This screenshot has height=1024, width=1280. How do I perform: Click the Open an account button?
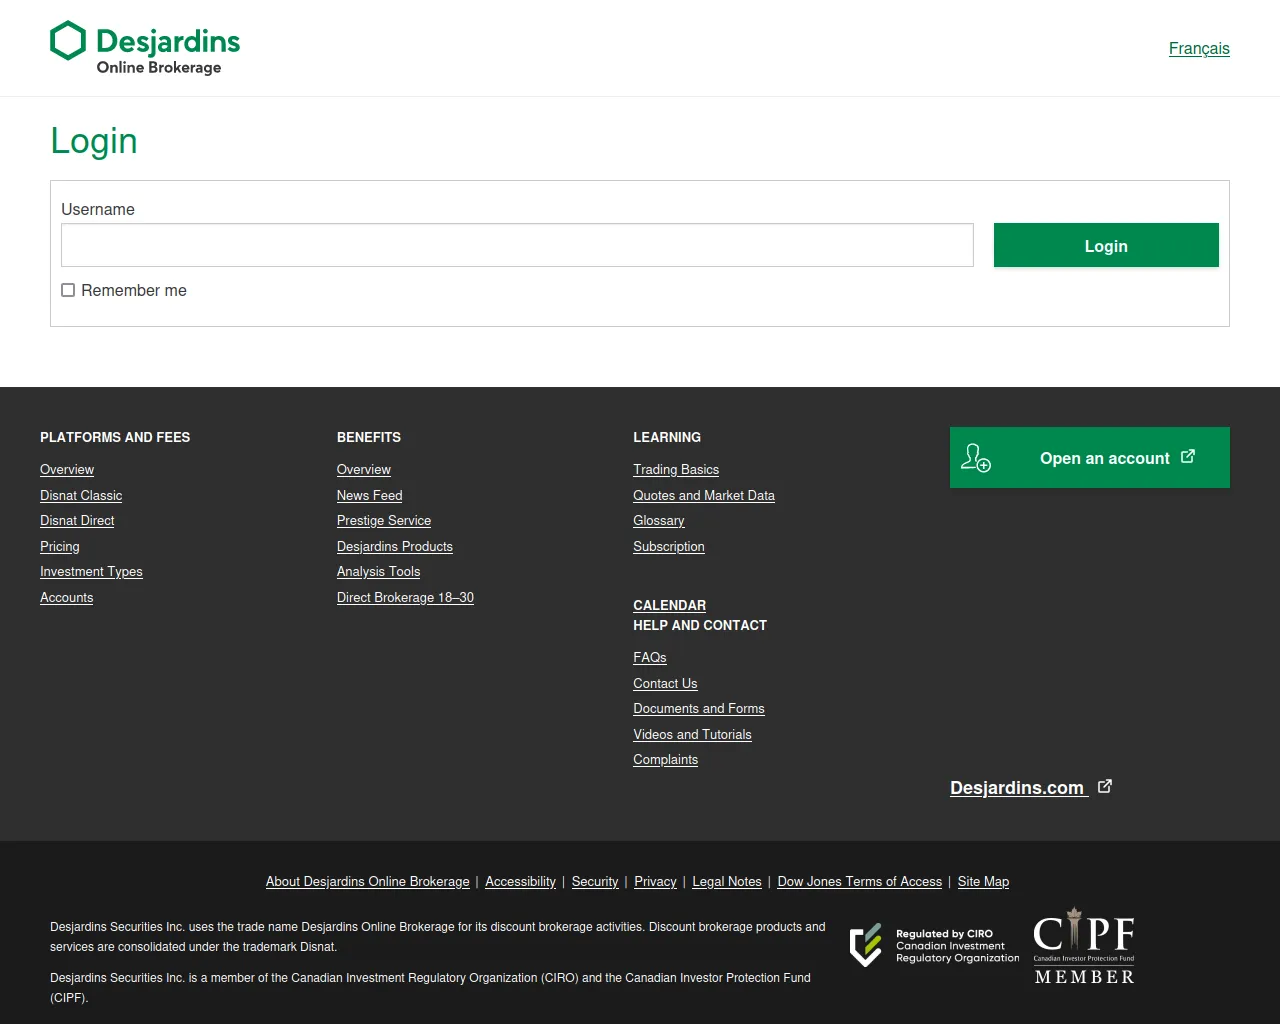click(x=1090, y=458)
